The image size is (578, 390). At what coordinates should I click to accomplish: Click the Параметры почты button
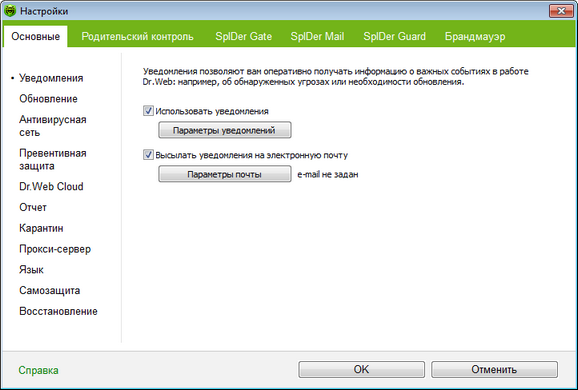[224, 174]
